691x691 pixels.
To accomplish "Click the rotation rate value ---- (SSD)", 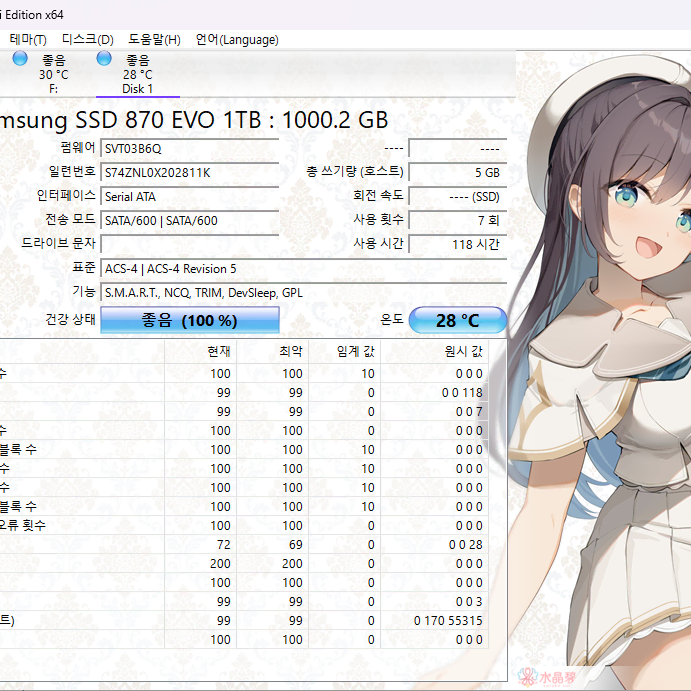I will pyautogui.click(x=457, y=197).
